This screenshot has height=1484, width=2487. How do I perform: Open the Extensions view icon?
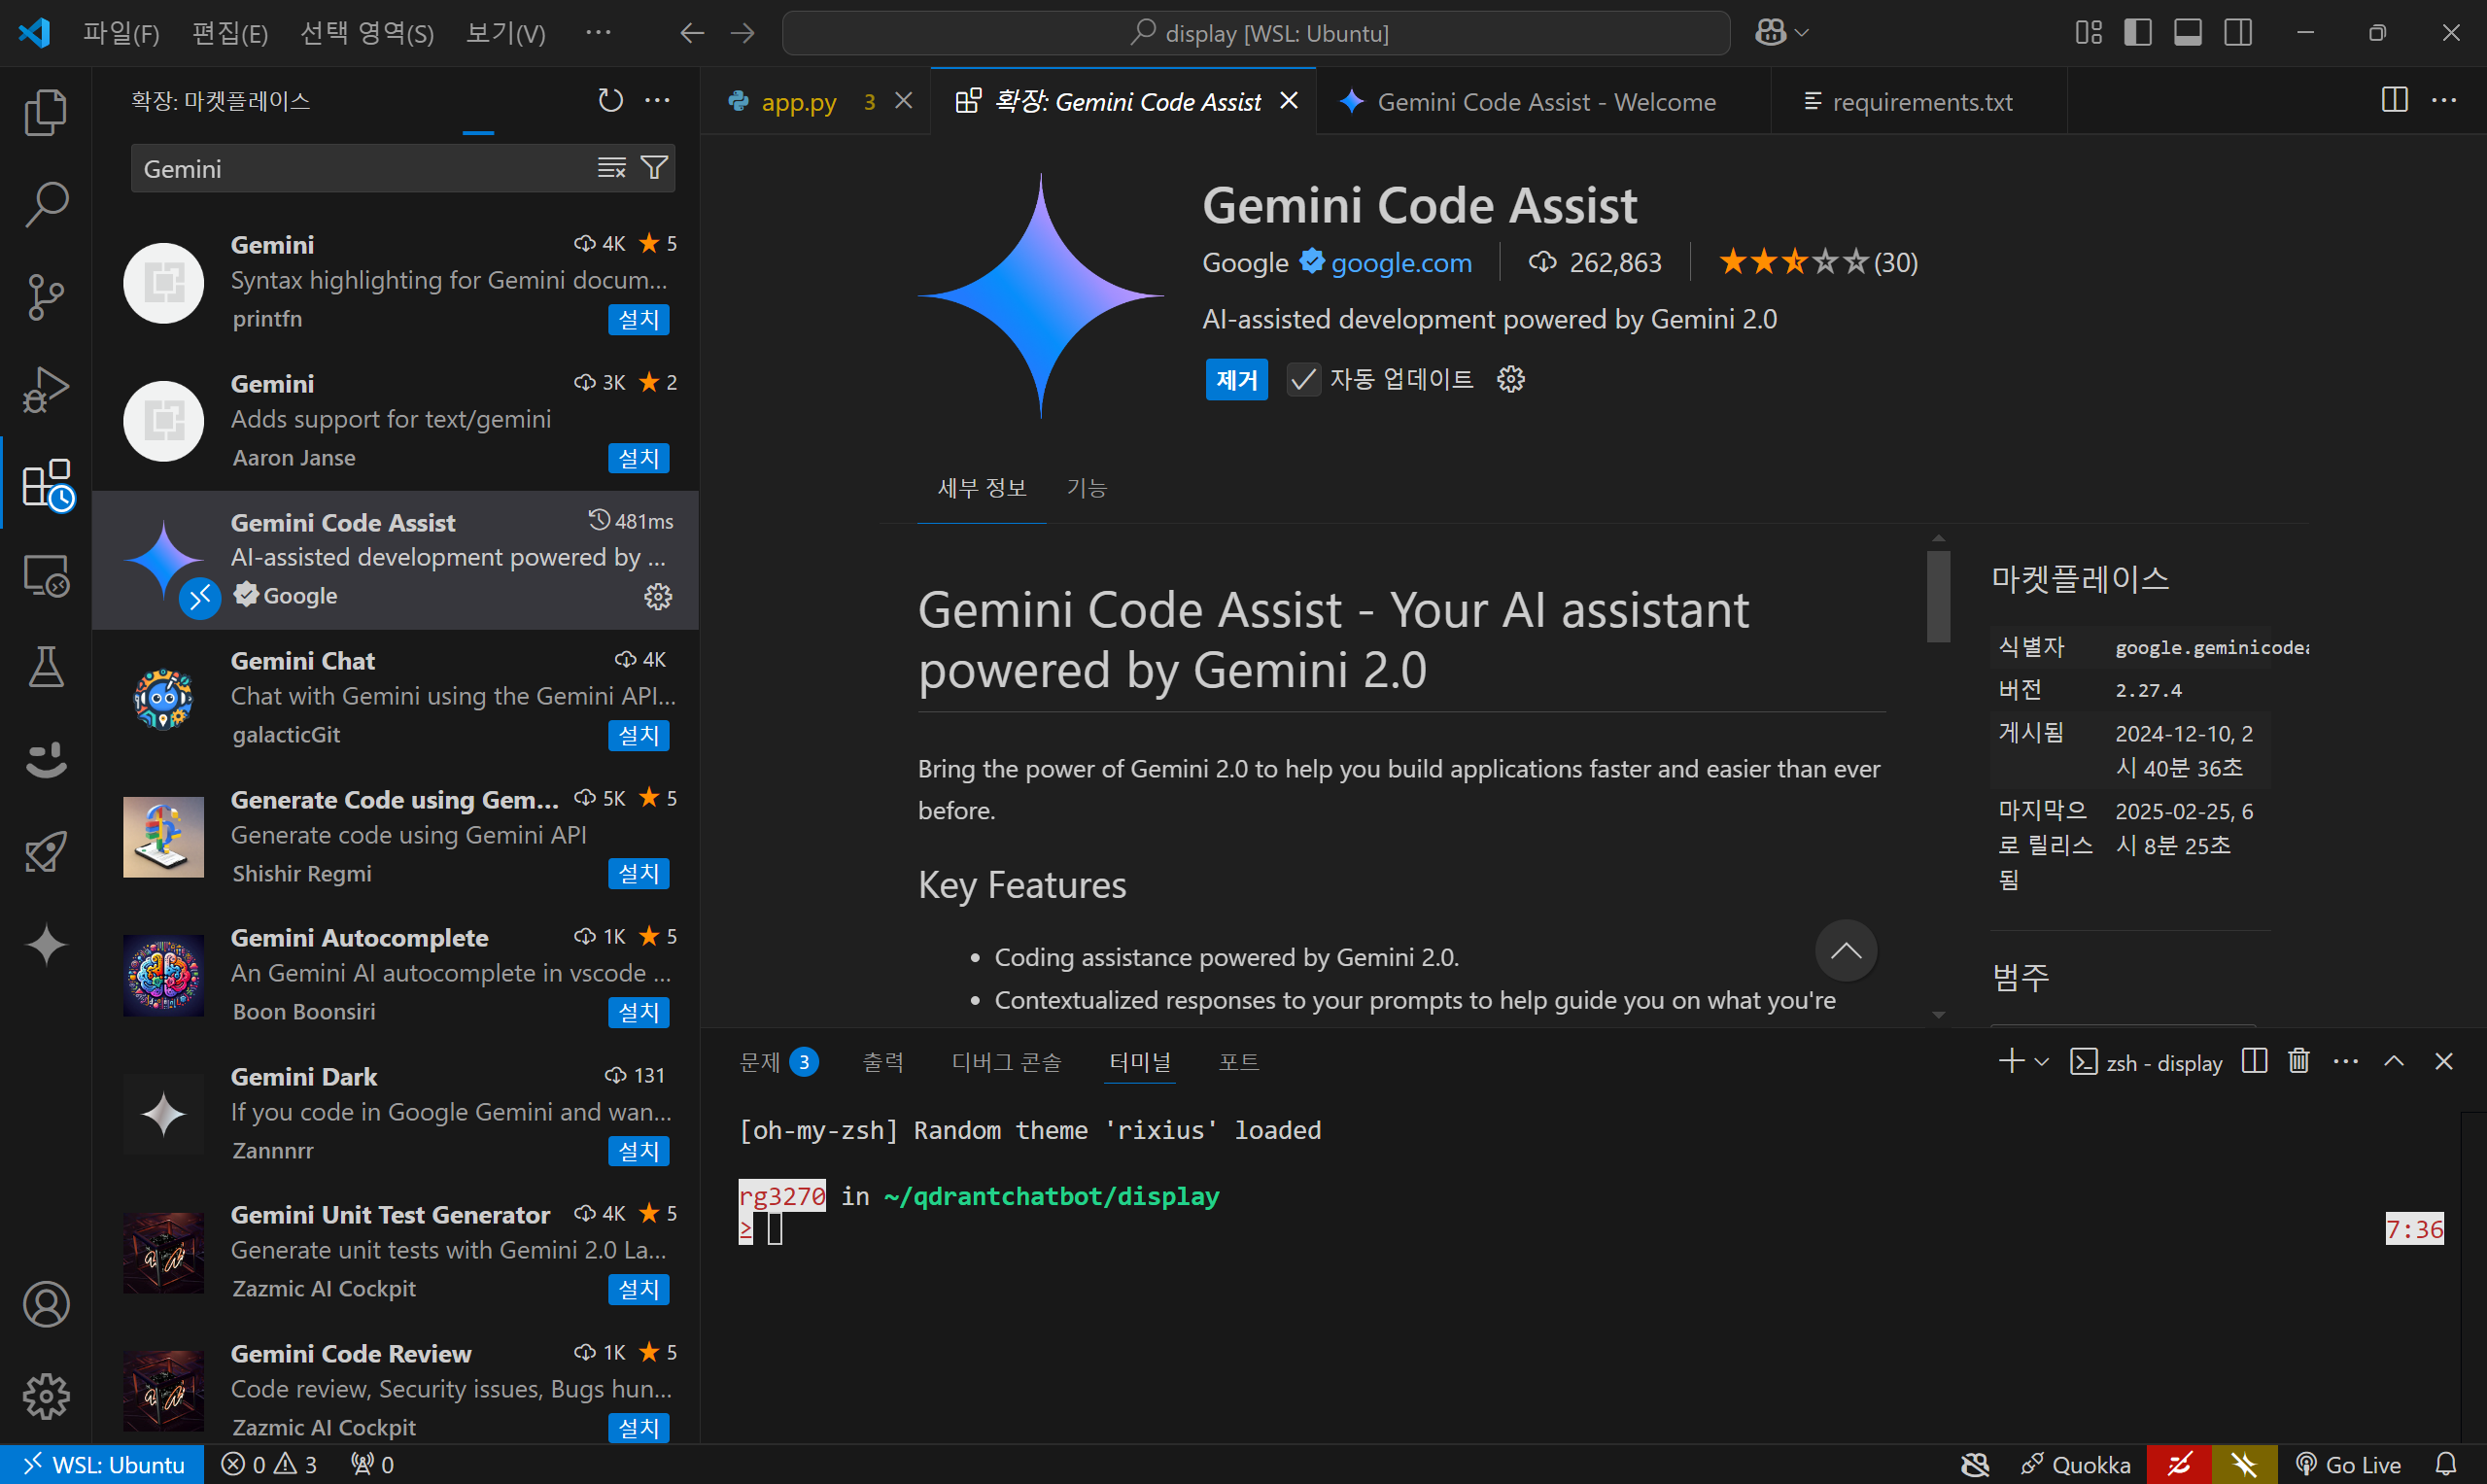(x=46, y=483)
